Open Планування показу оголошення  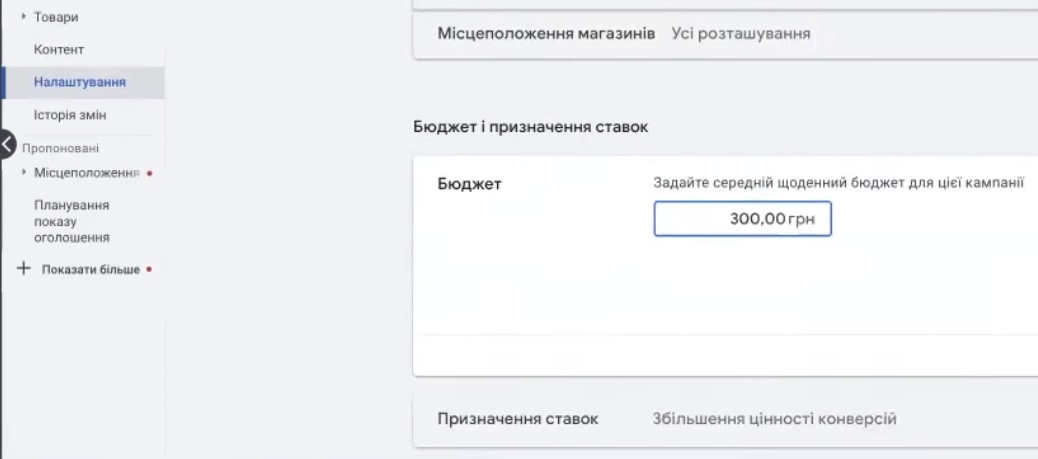pos(71,221)
